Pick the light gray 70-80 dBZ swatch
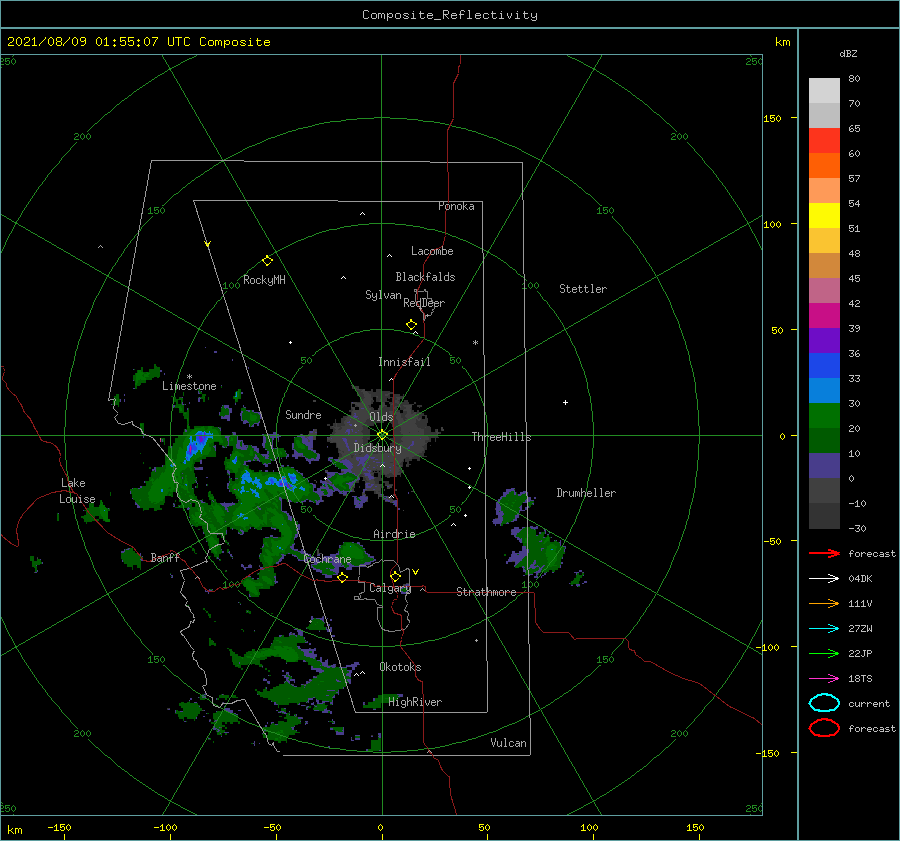 pyautogui.click(x=824, y=91)
